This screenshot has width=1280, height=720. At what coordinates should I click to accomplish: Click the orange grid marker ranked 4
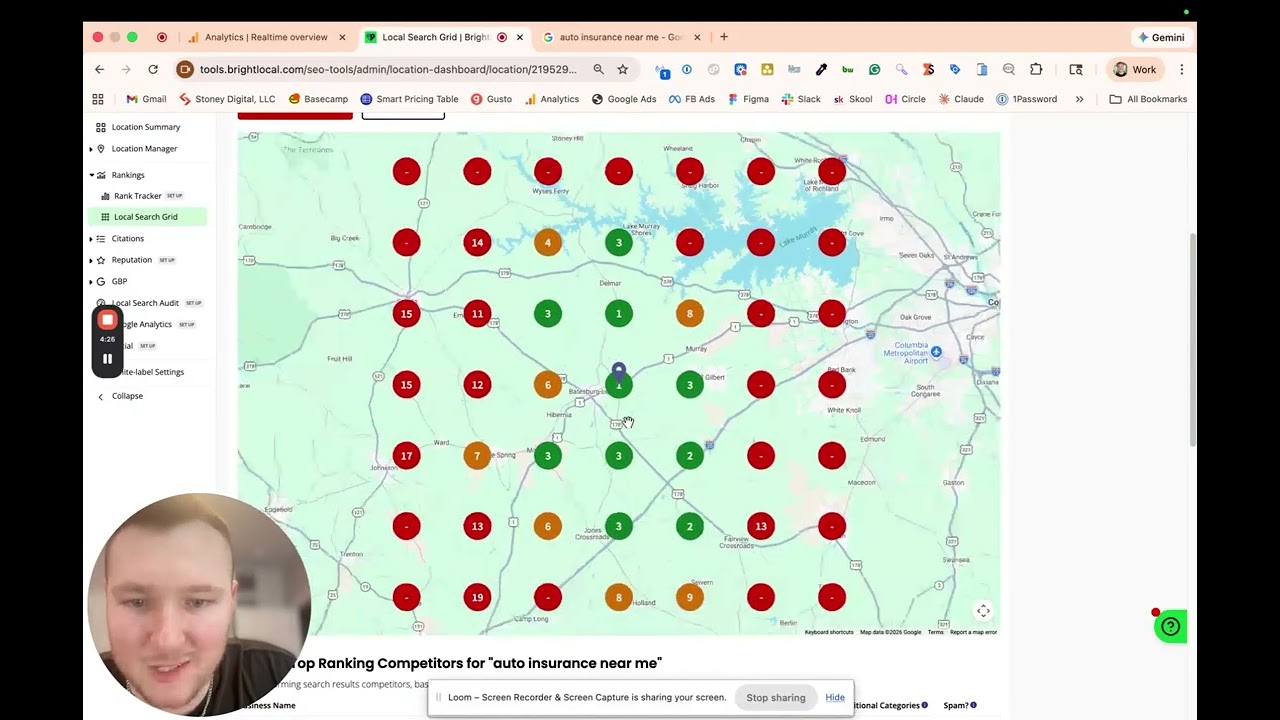[x=548, y=242]
